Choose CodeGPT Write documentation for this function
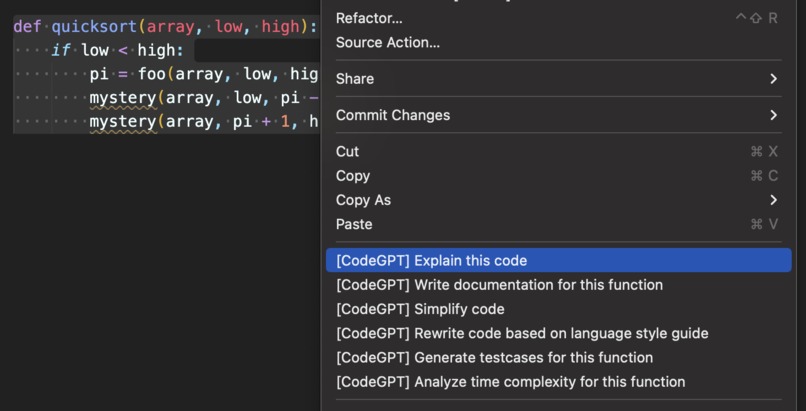The width and height of the screenshot is (806, 411). (558, 285)
